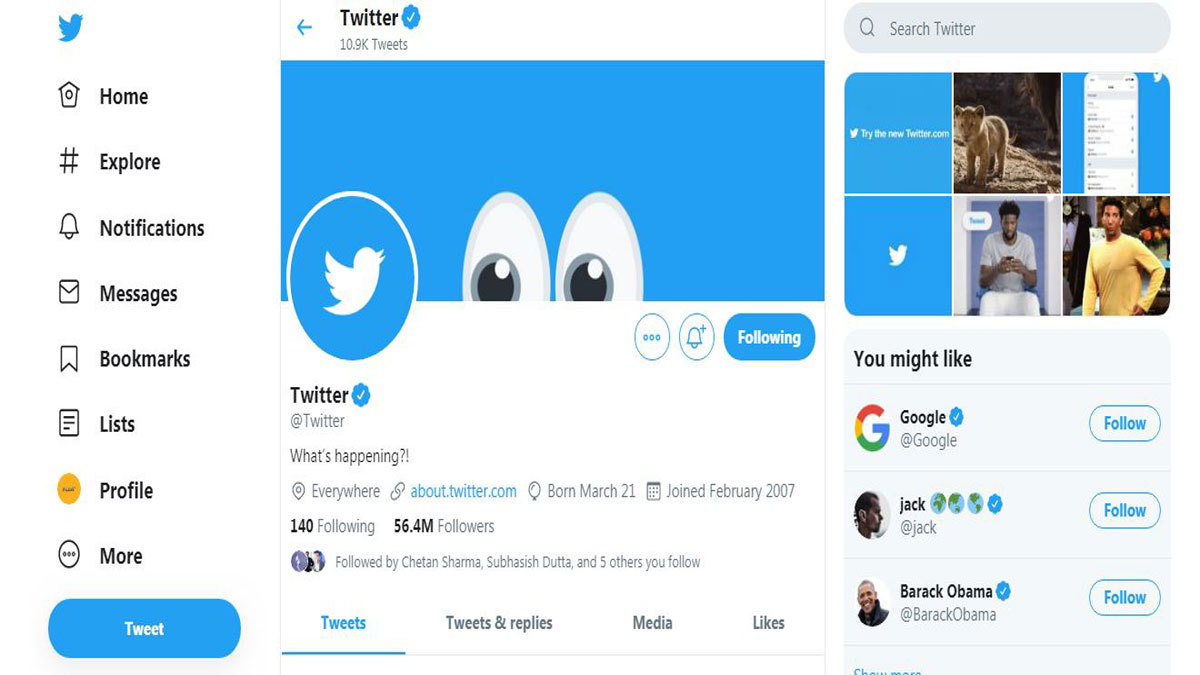The image size is (1200, 675).
Task: Click the blue Tweet compose button
Action: click(144, 628)
